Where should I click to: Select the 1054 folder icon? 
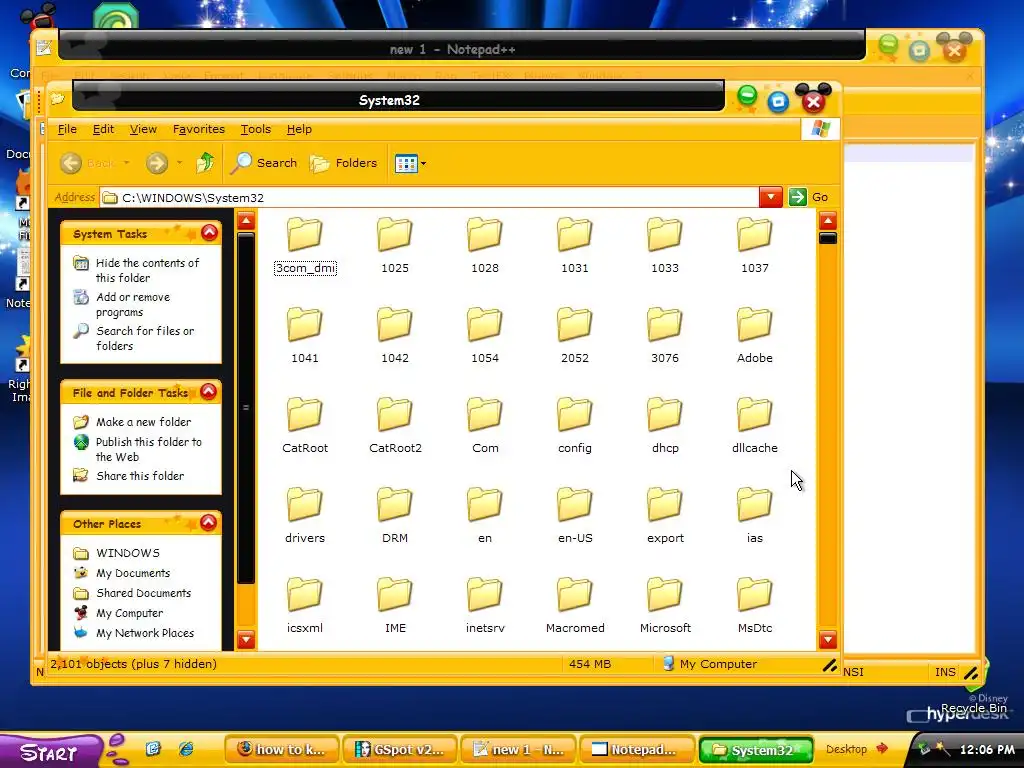point(485,325)
